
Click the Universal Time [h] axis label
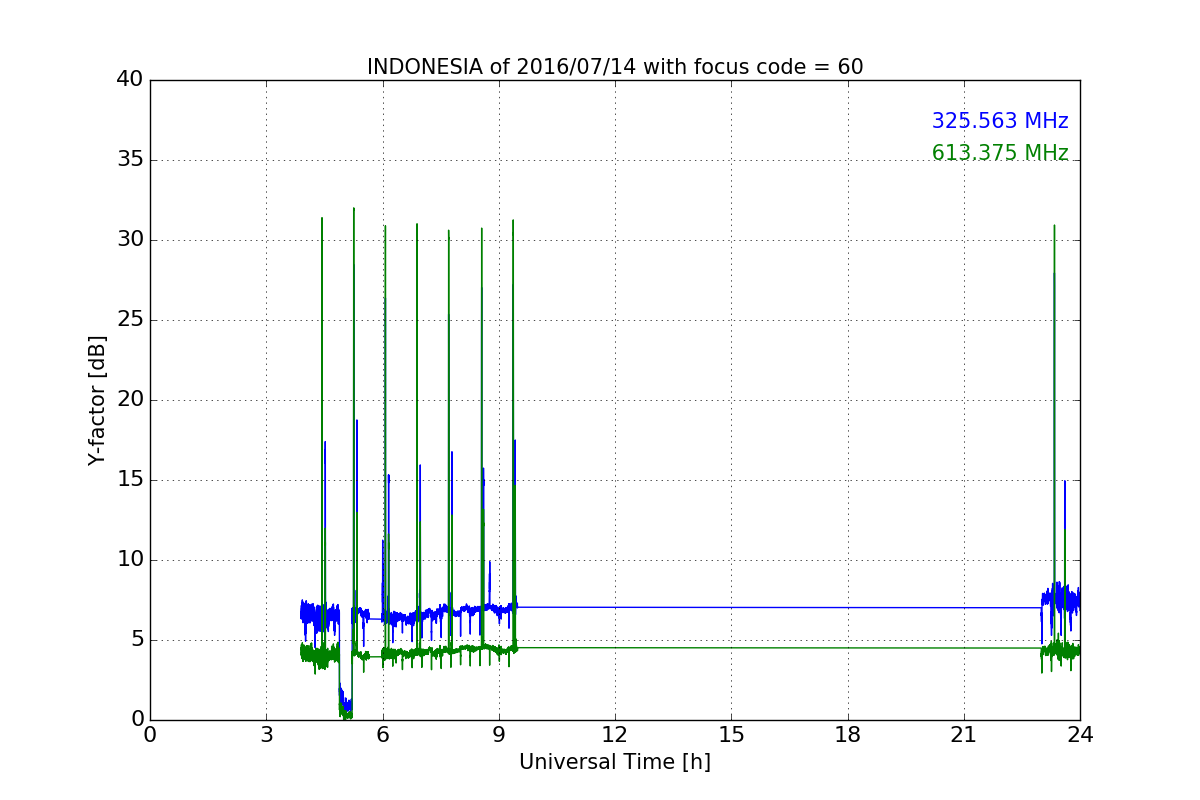(x=615, y=762)
